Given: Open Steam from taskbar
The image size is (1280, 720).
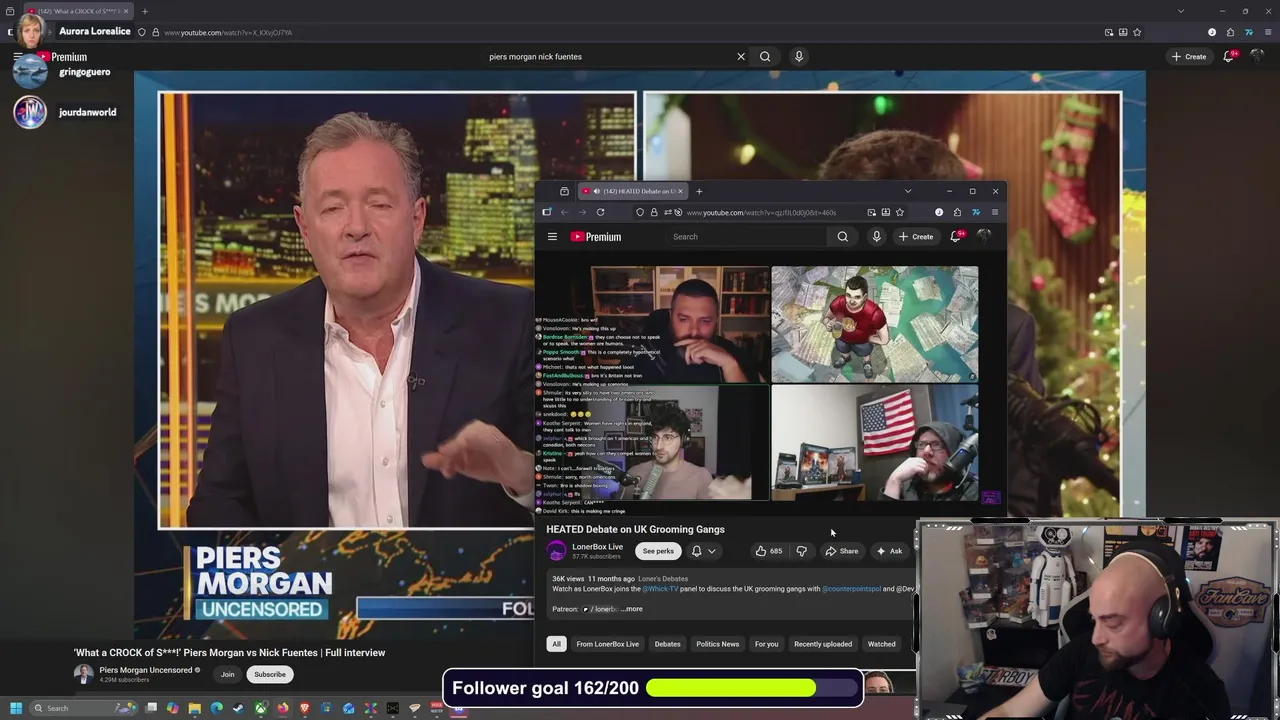Looking at the screenshot, I should tap(239, 708).
